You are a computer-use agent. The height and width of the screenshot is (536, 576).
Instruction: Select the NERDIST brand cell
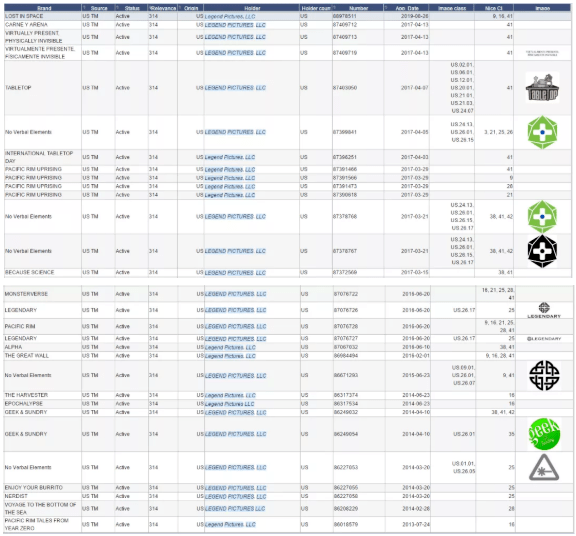coord(43,496)
